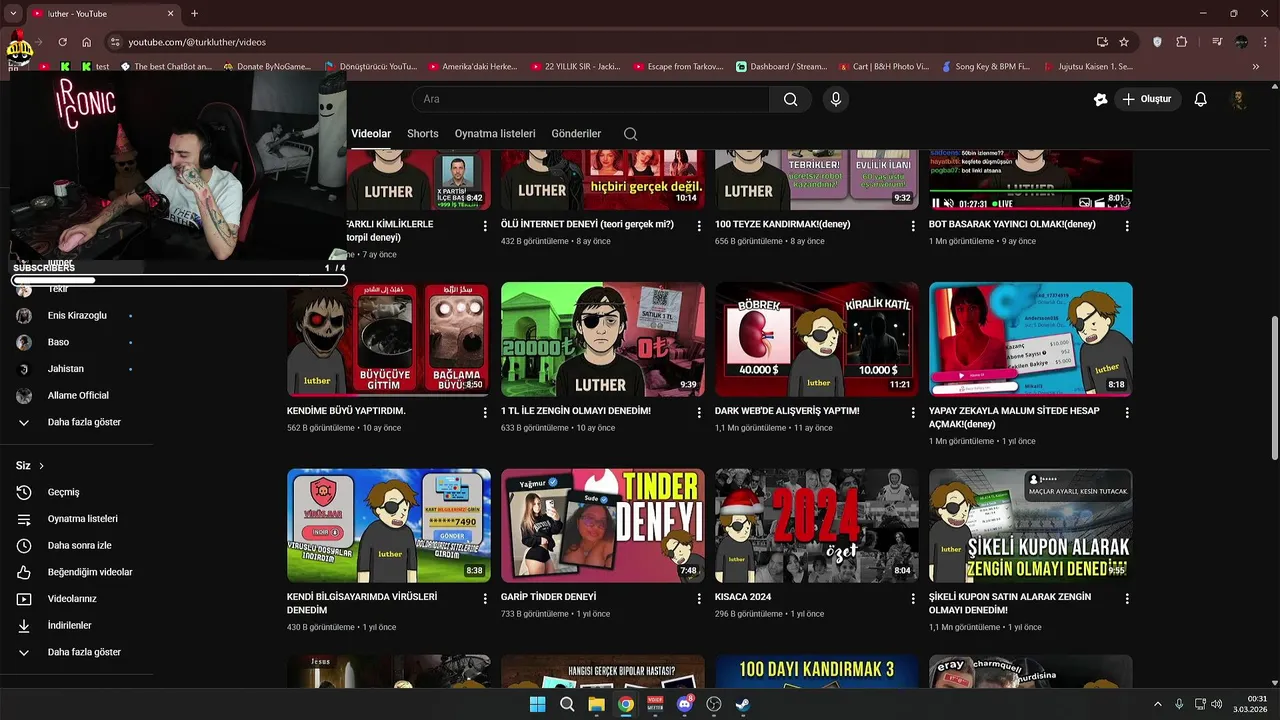
Task: Click the sparkle icon left of Oluştur
Action: pos(1101,99)
